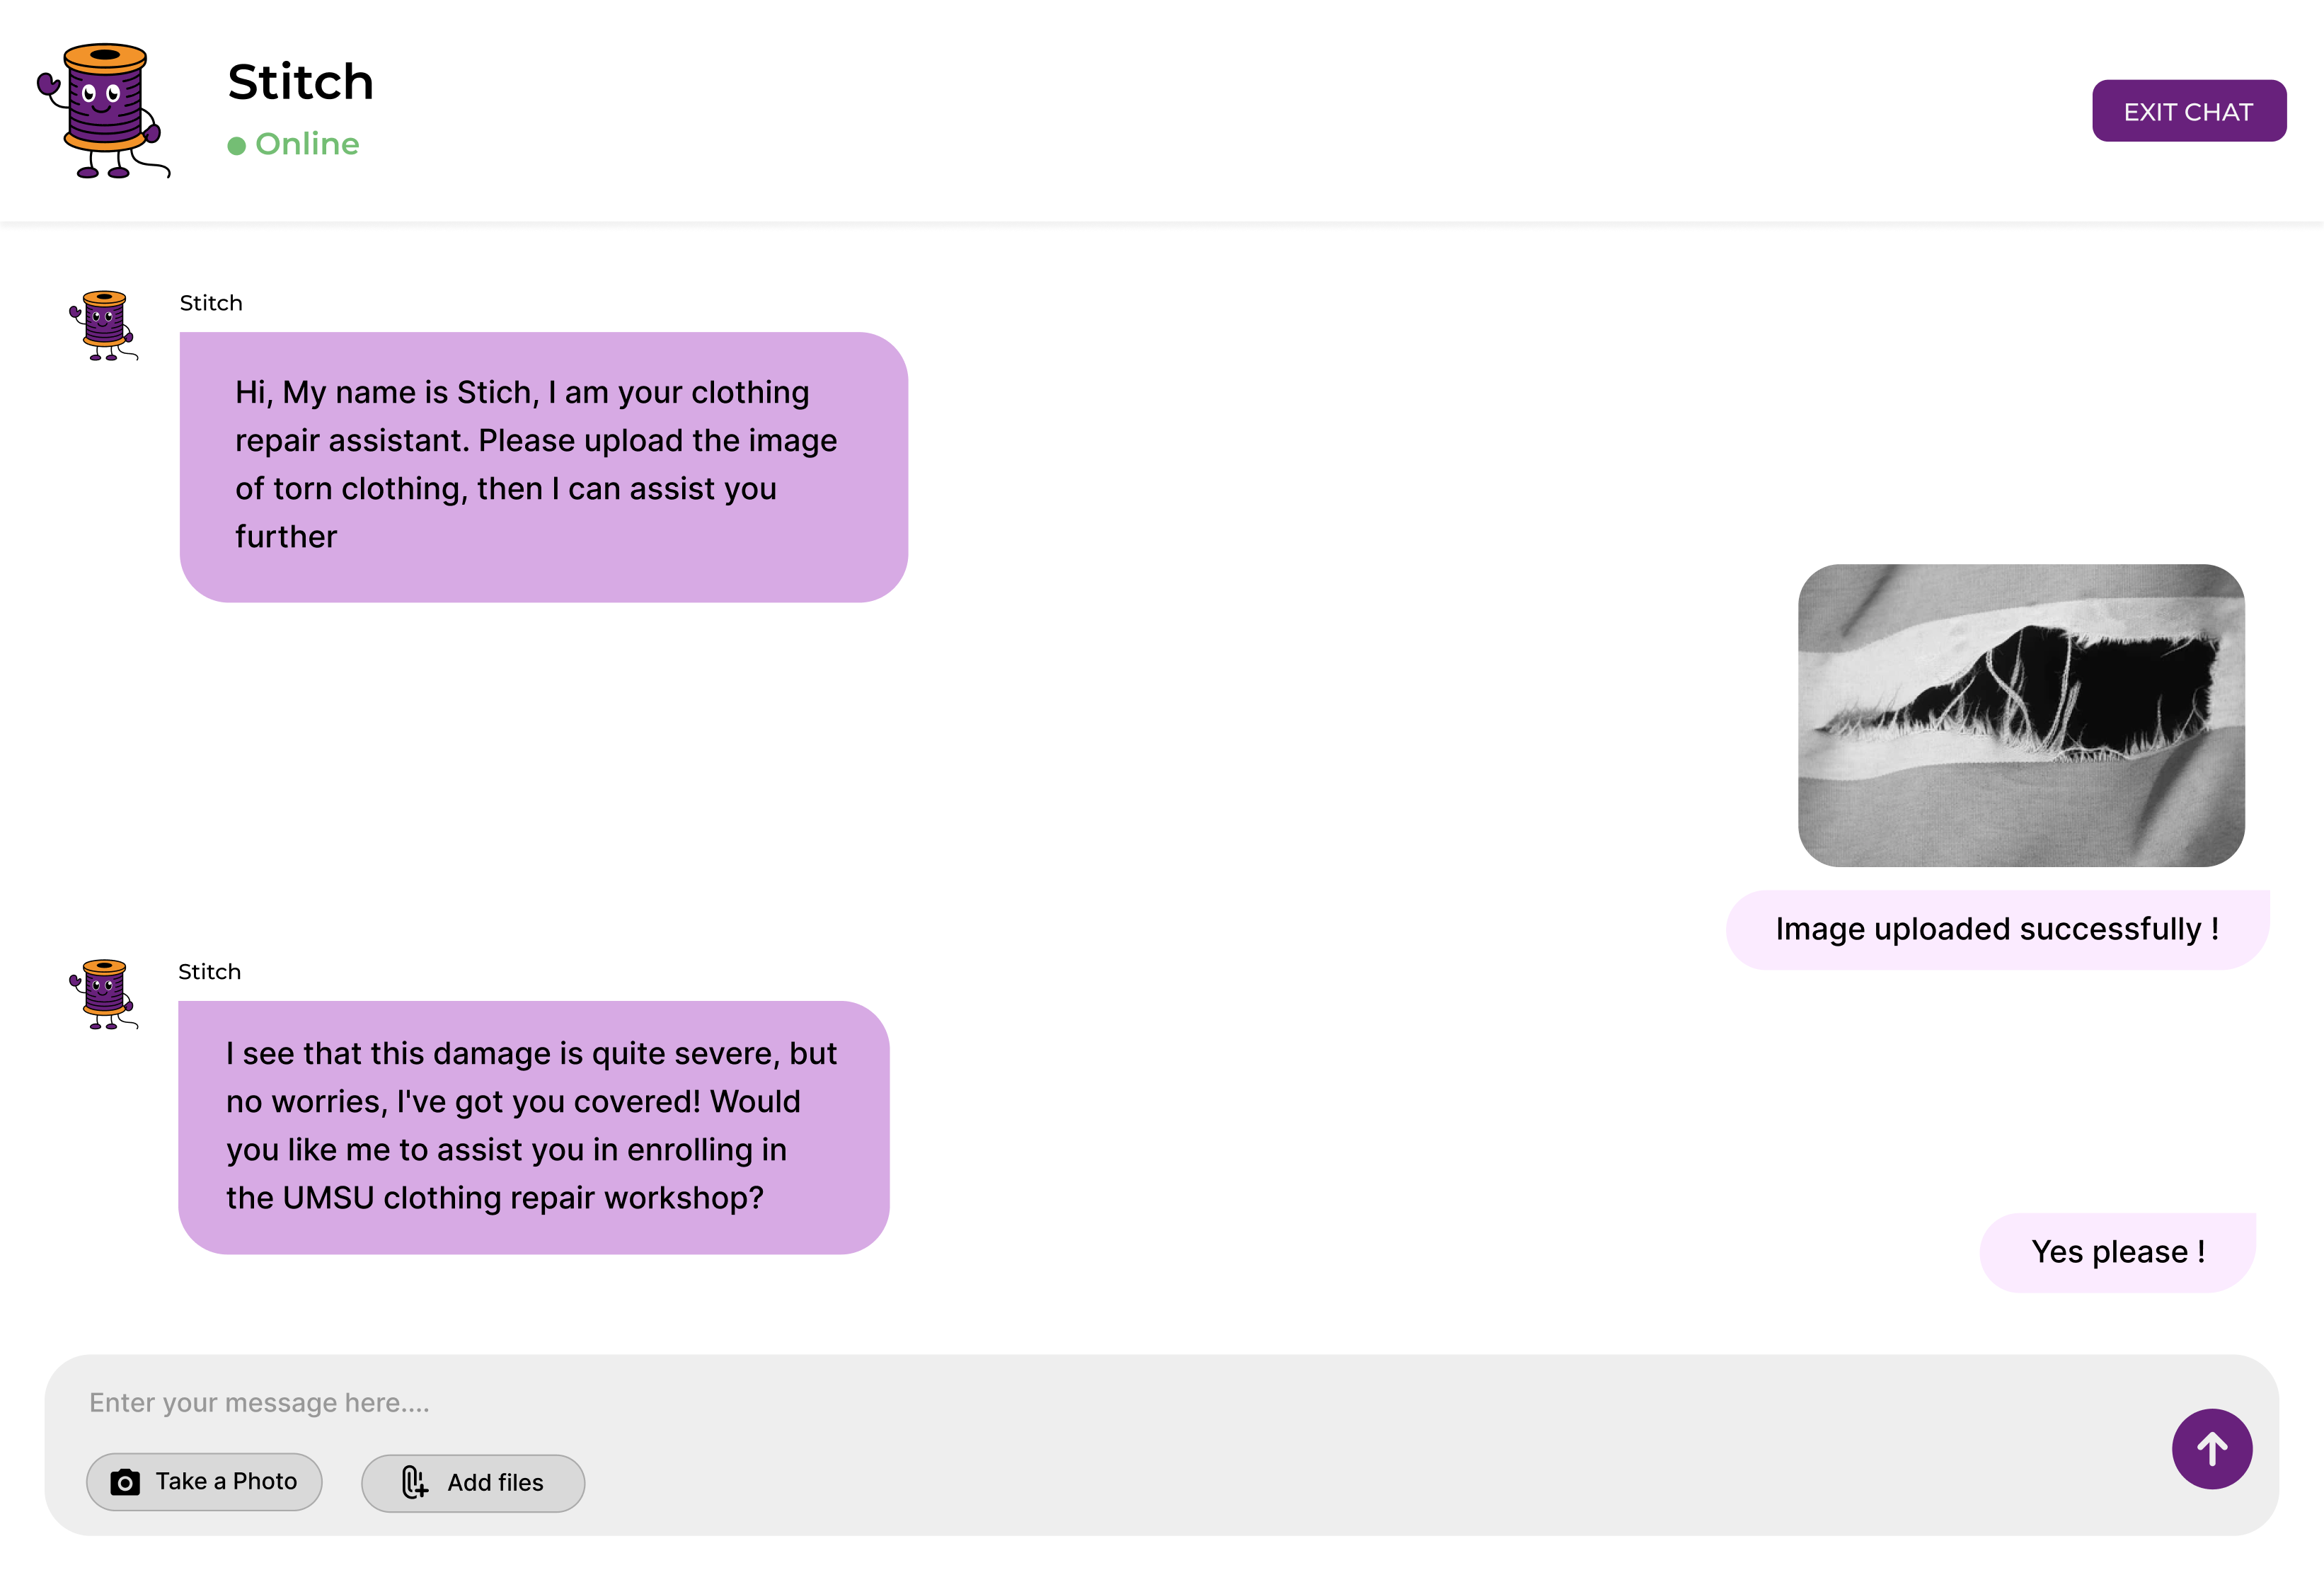The width and height of the screenshot is (2324, 1575).
Task: Click Stitch avatar beside first greeting message
Action: point(104,325)
